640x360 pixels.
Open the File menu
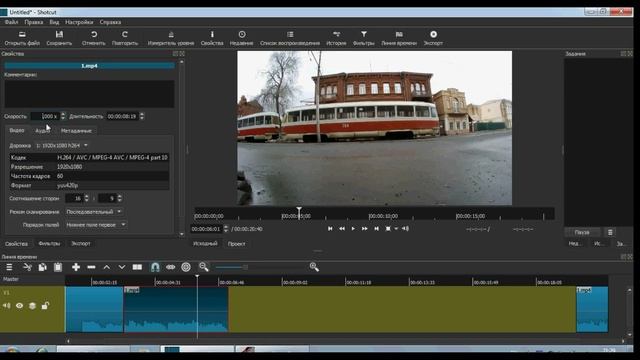pos(11,22)
